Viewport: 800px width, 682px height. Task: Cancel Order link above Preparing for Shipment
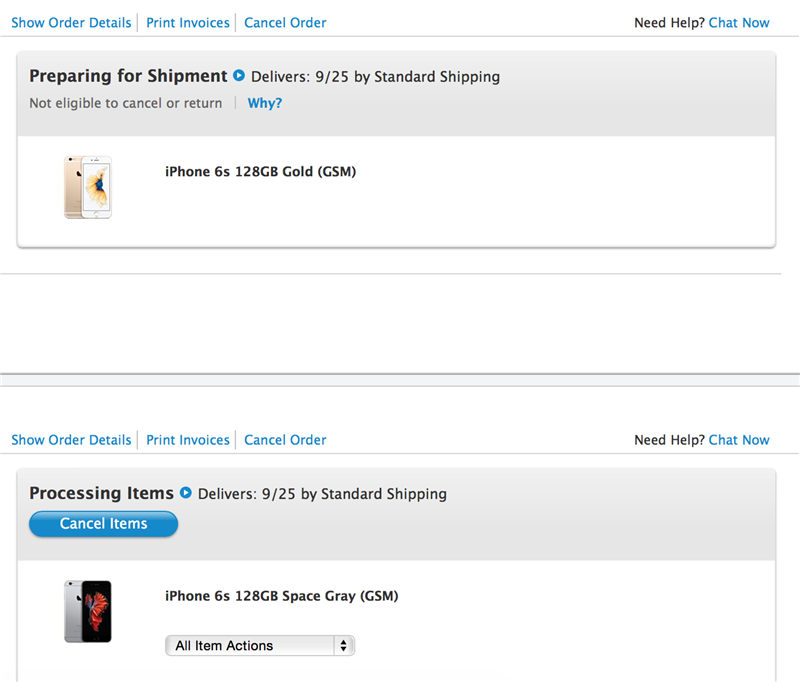click(285, 22)
